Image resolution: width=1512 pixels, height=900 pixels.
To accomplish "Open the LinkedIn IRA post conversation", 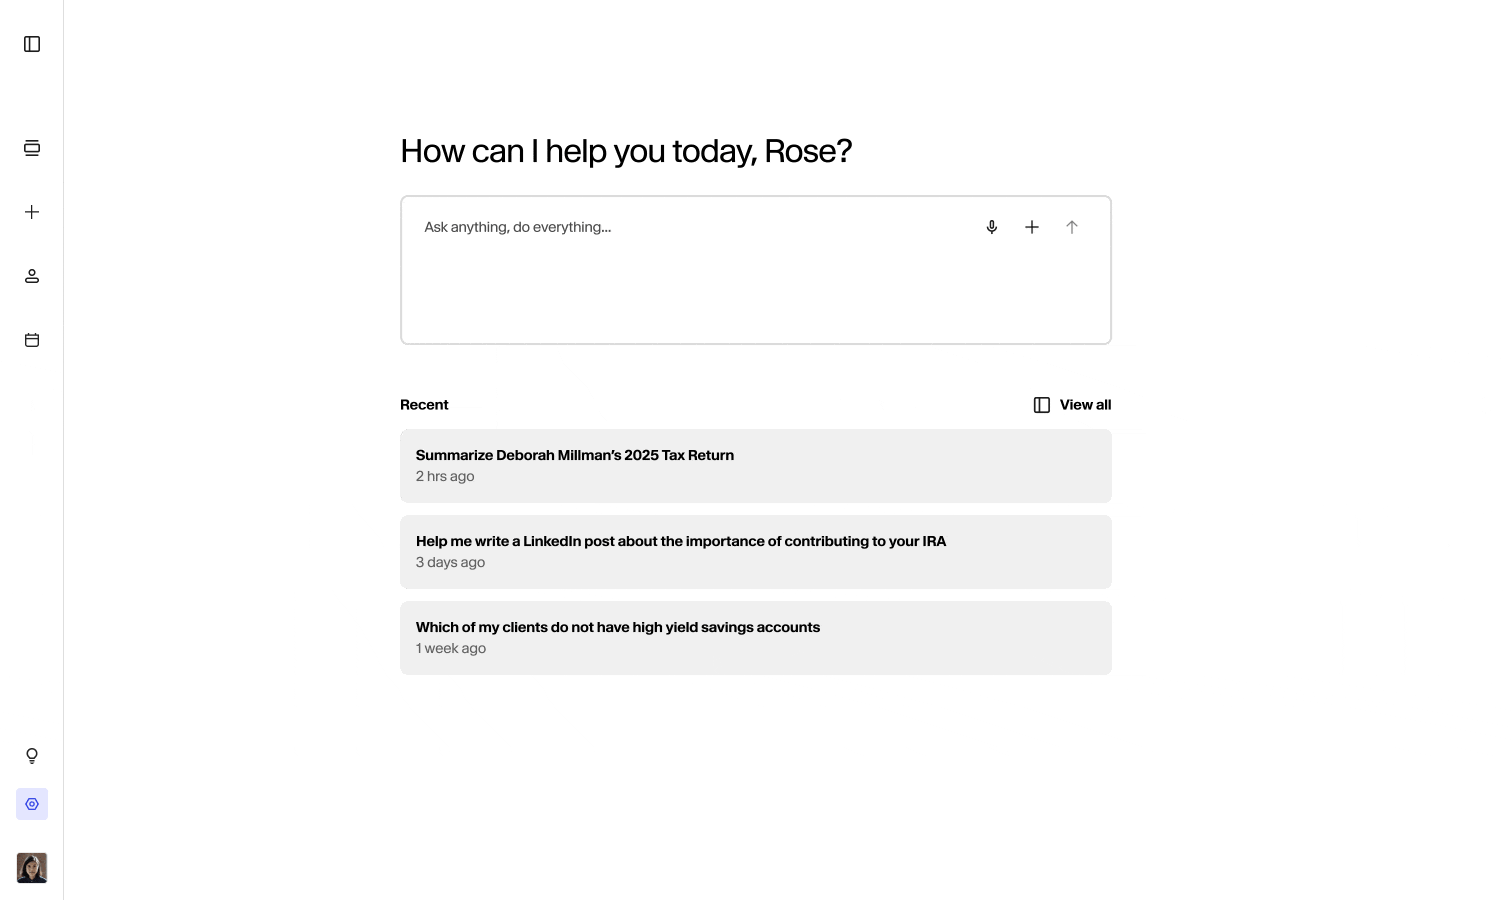I will (x=756, y=552).
